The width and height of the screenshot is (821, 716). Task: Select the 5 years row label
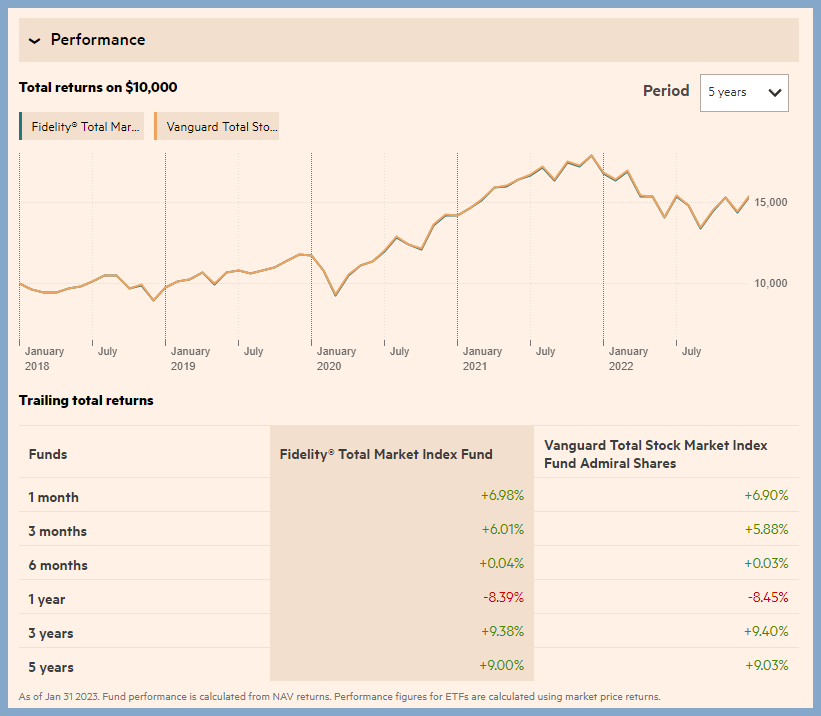(x=51, y=667)
